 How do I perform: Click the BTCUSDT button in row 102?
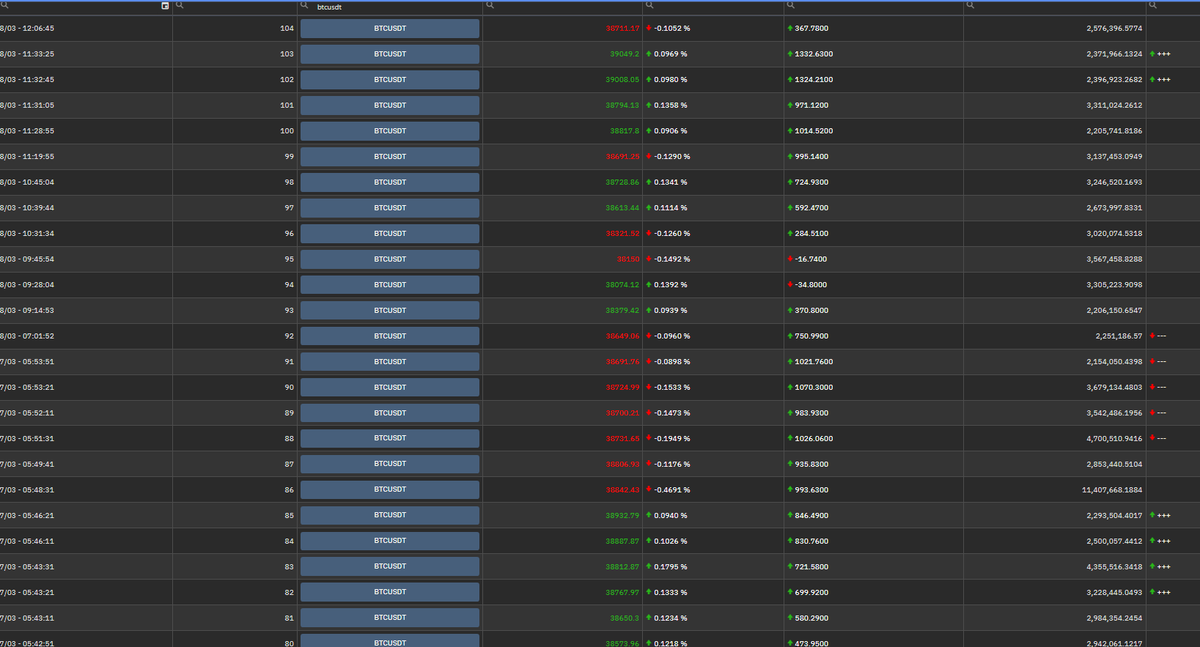coord(390,80)
